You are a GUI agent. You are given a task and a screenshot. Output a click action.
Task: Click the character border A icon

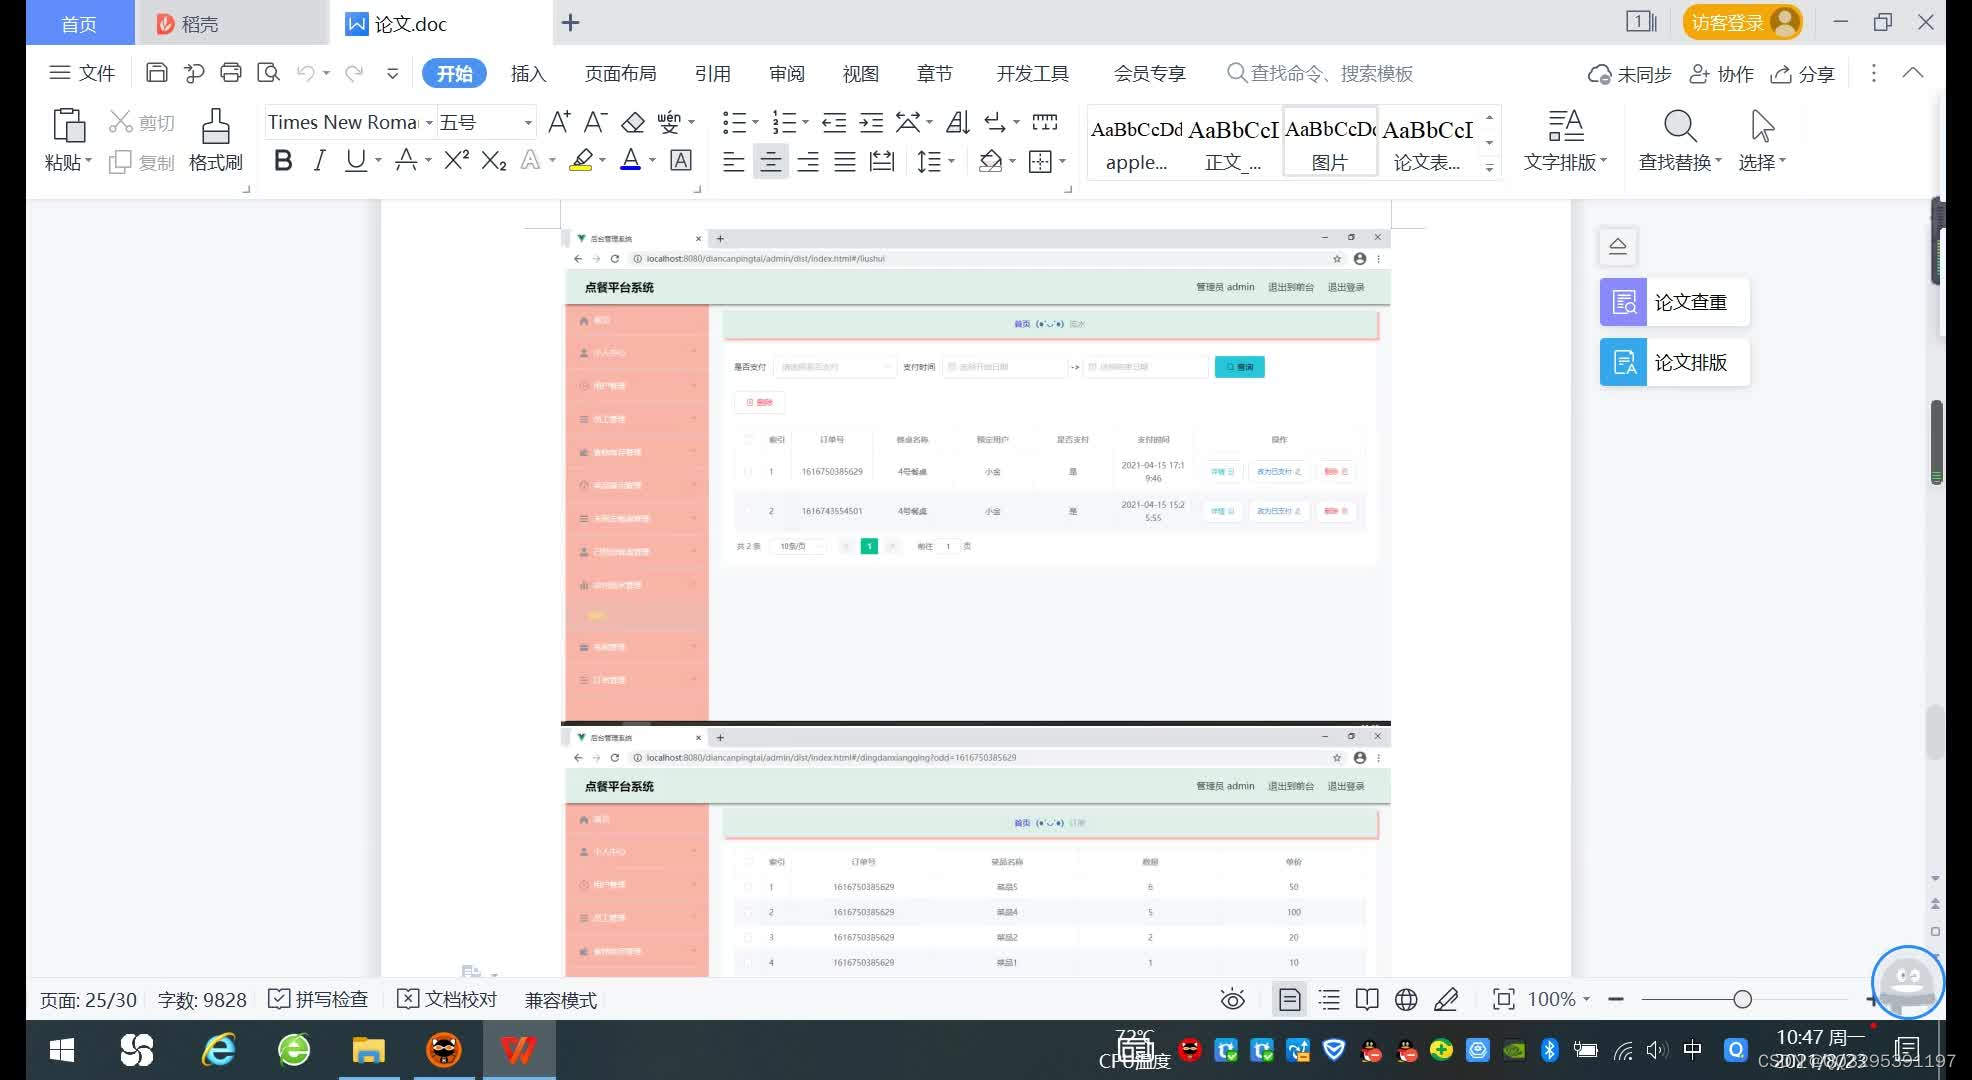pos(681,160)
